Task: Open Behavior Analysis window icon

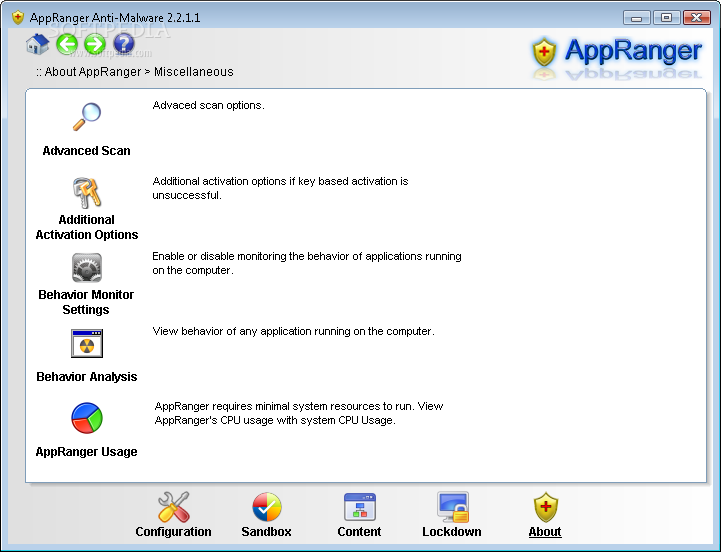Action: [86, 343]
